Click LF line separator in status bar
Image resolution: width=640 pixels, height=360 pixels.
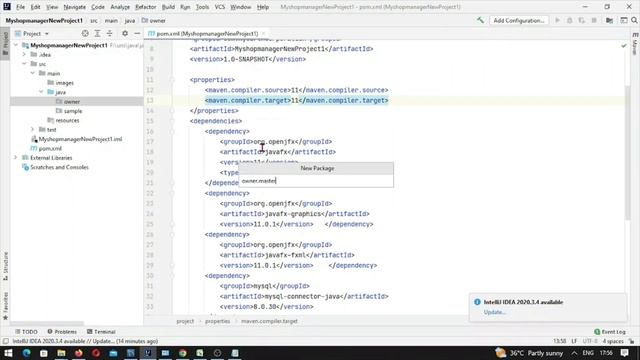(574, 341)
